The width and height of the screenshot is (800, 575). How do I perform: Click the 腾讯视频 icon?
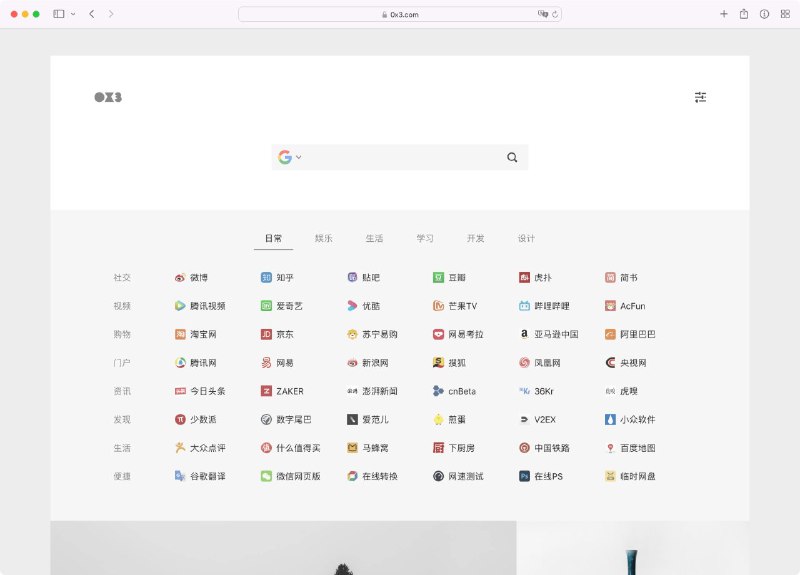pos(180,306)
